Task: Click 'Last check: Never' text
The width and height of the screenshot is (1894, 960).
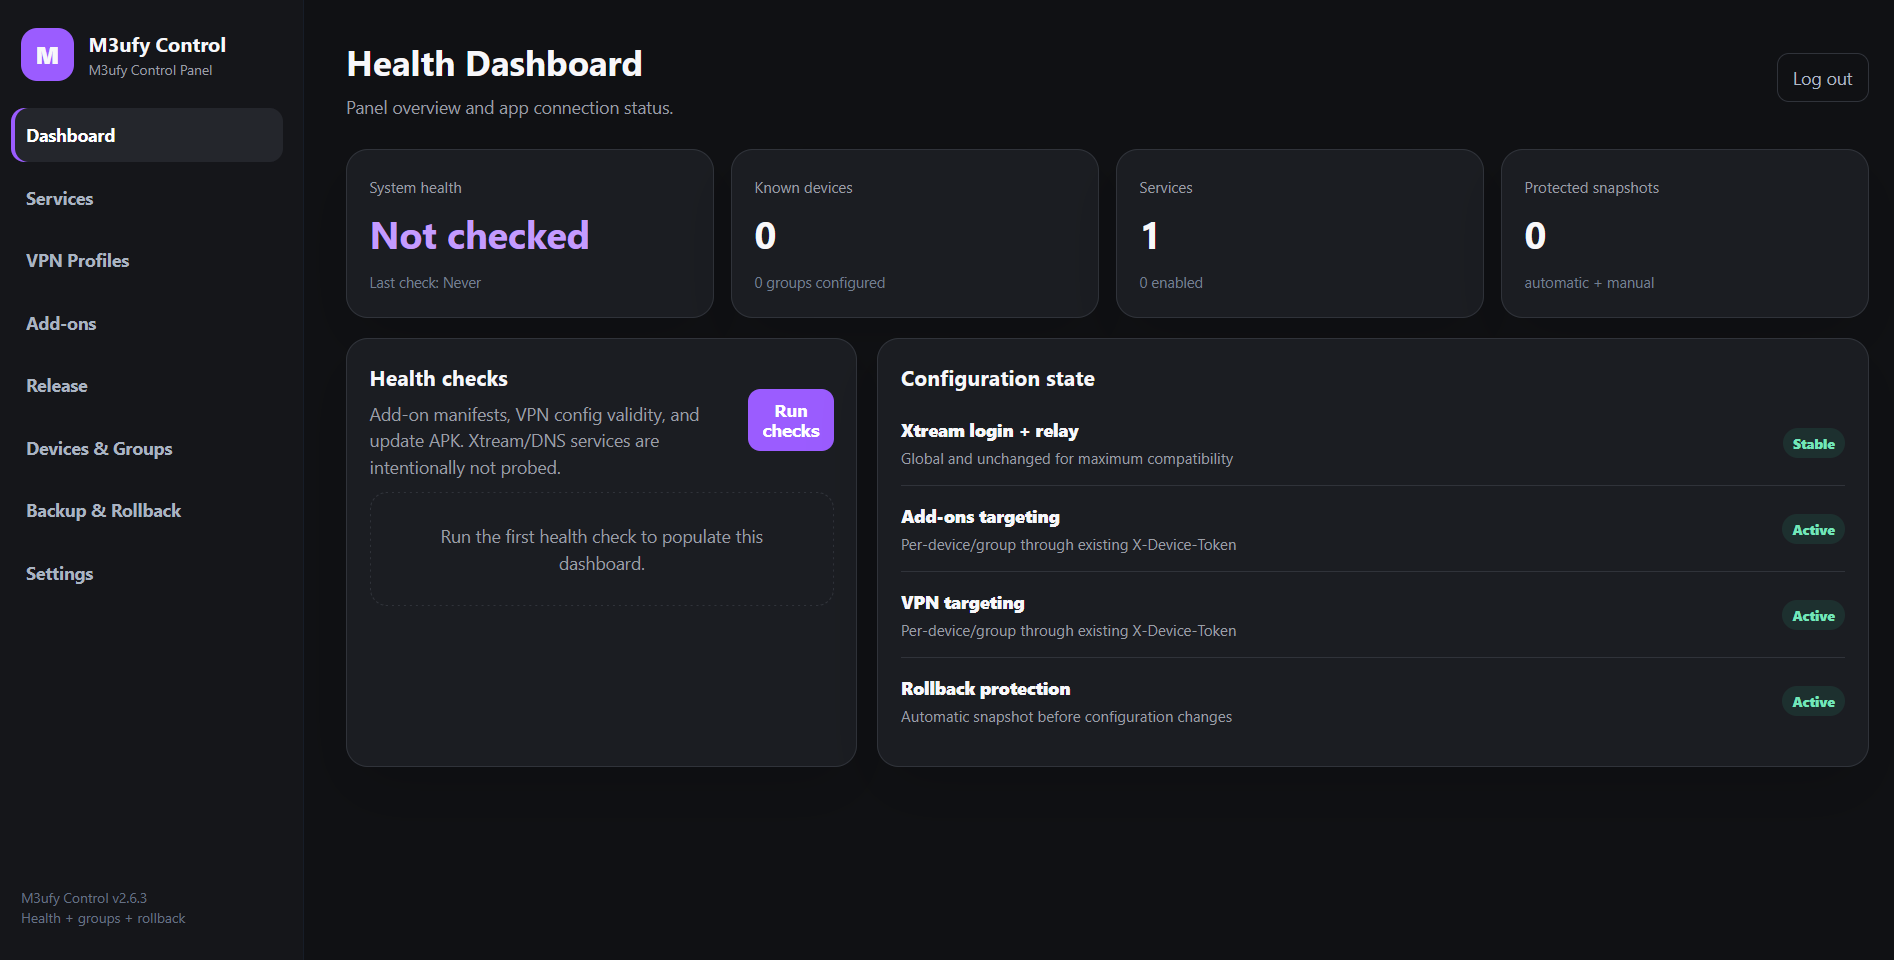Action: click(x=425, y=283)
